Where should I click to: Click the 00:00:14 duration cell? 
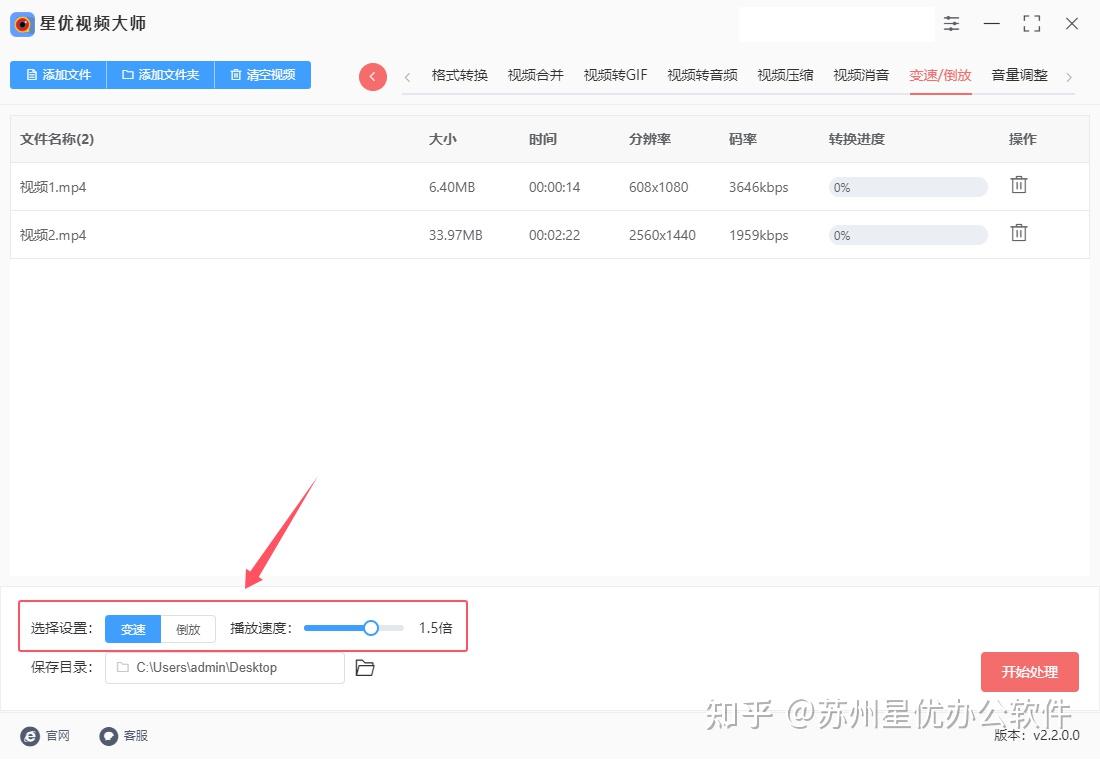(554, 187)
